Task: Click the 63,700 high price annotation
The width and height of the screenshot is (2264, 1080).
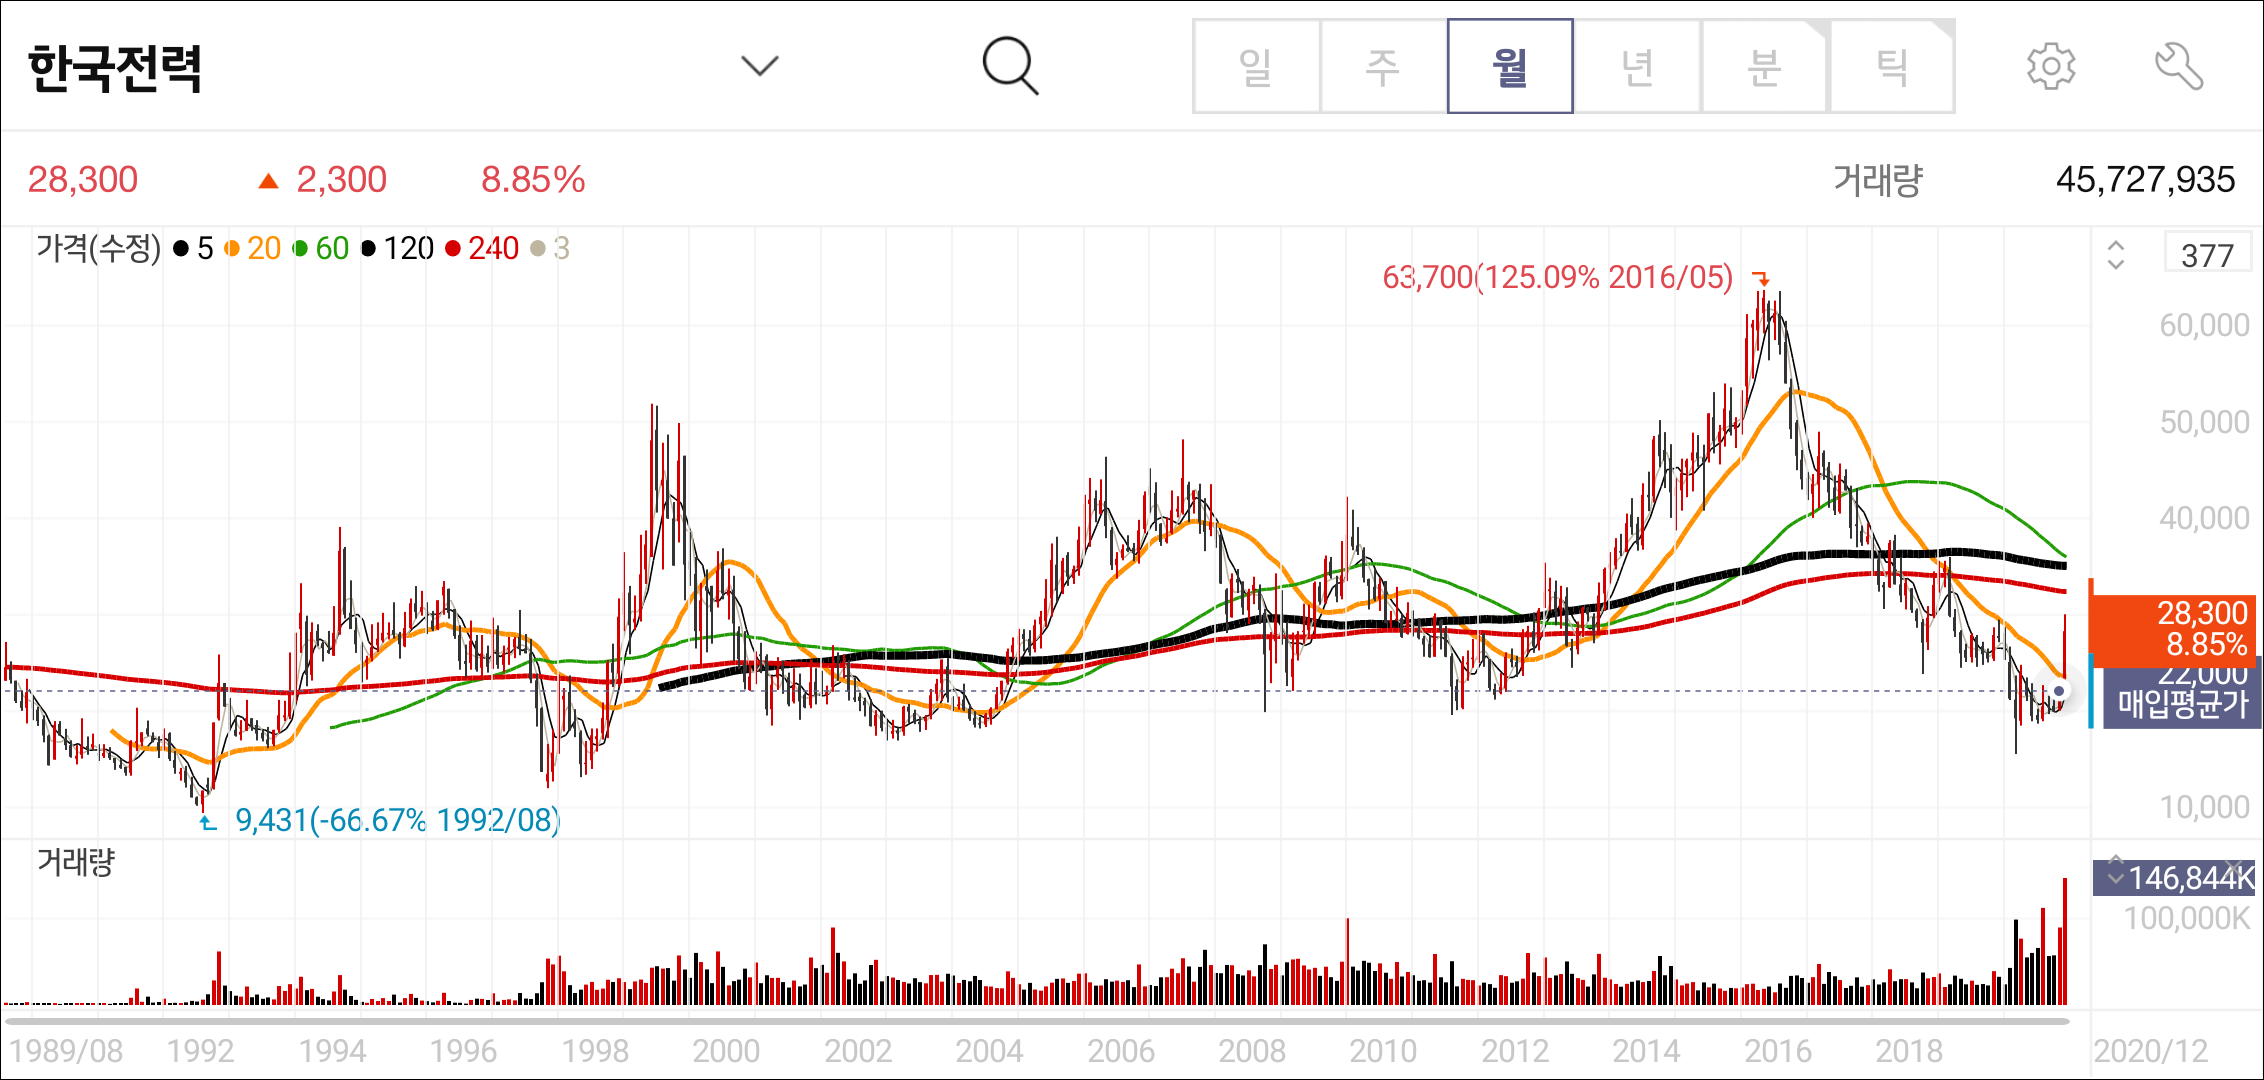Action: (1557, 277)
